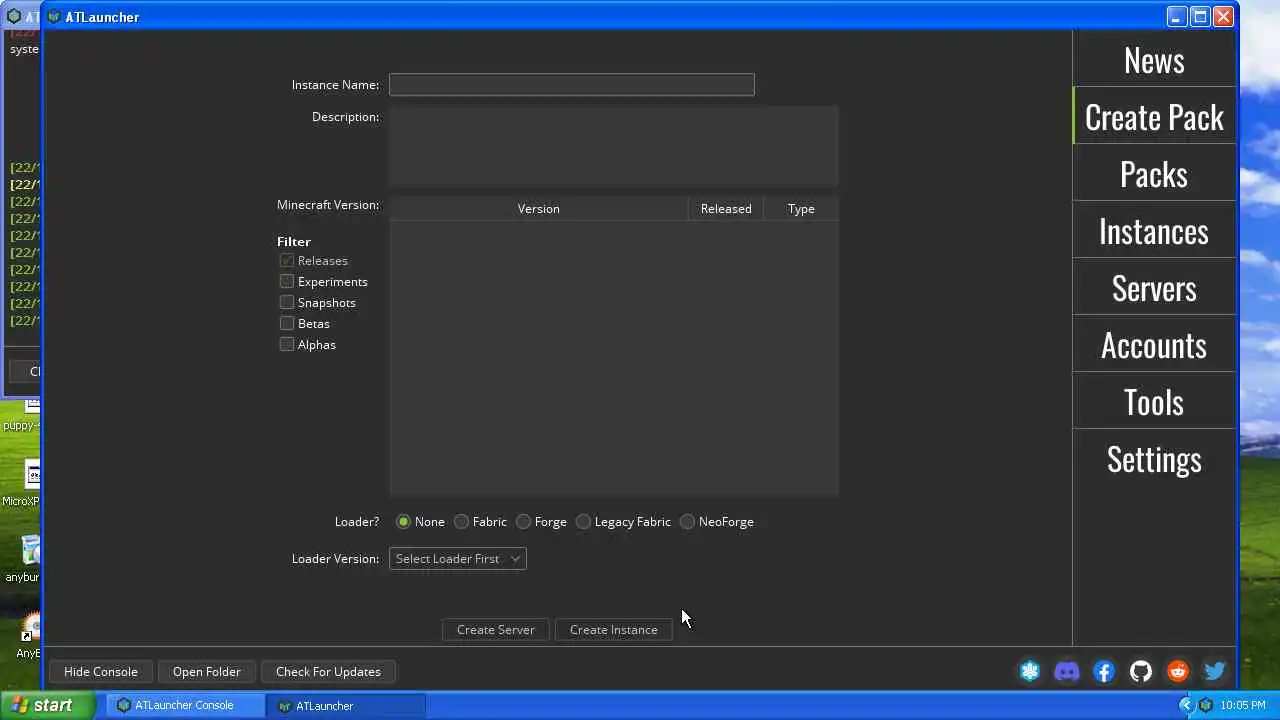Focus the Instance Name input field

[572, 85]
